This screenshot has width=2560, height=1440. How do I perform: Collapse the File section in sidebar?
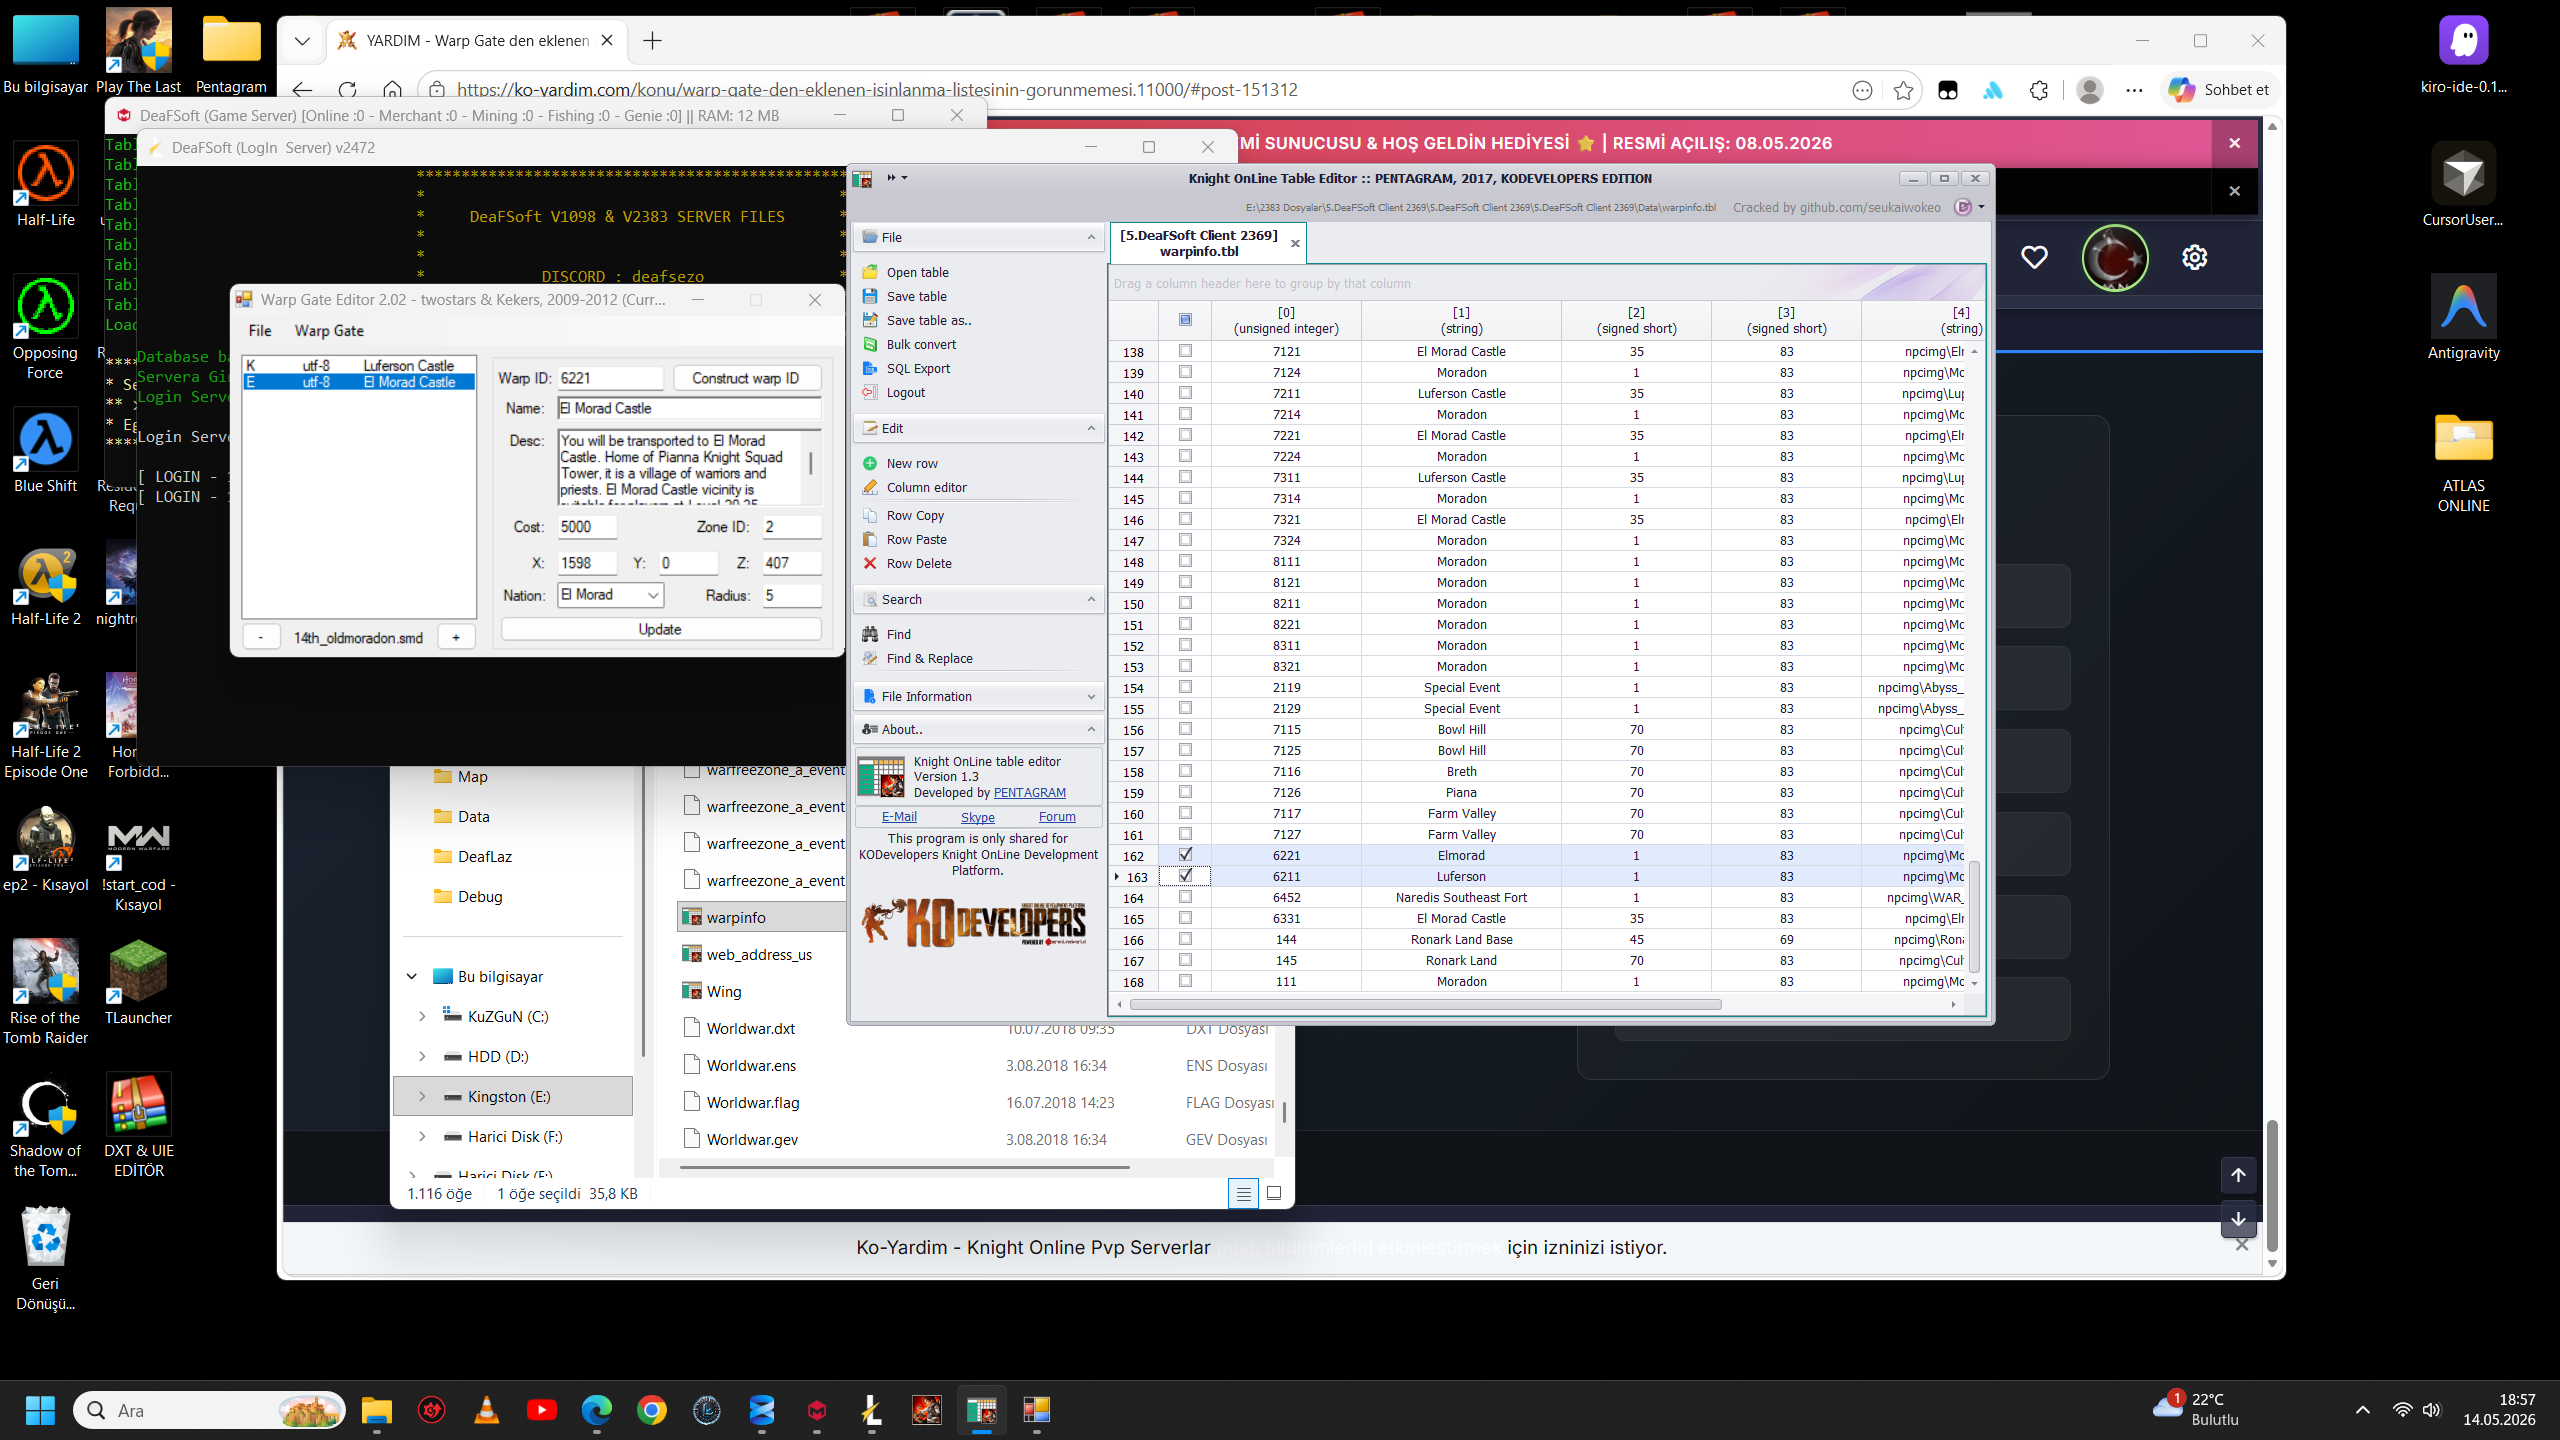point(1091,237)
